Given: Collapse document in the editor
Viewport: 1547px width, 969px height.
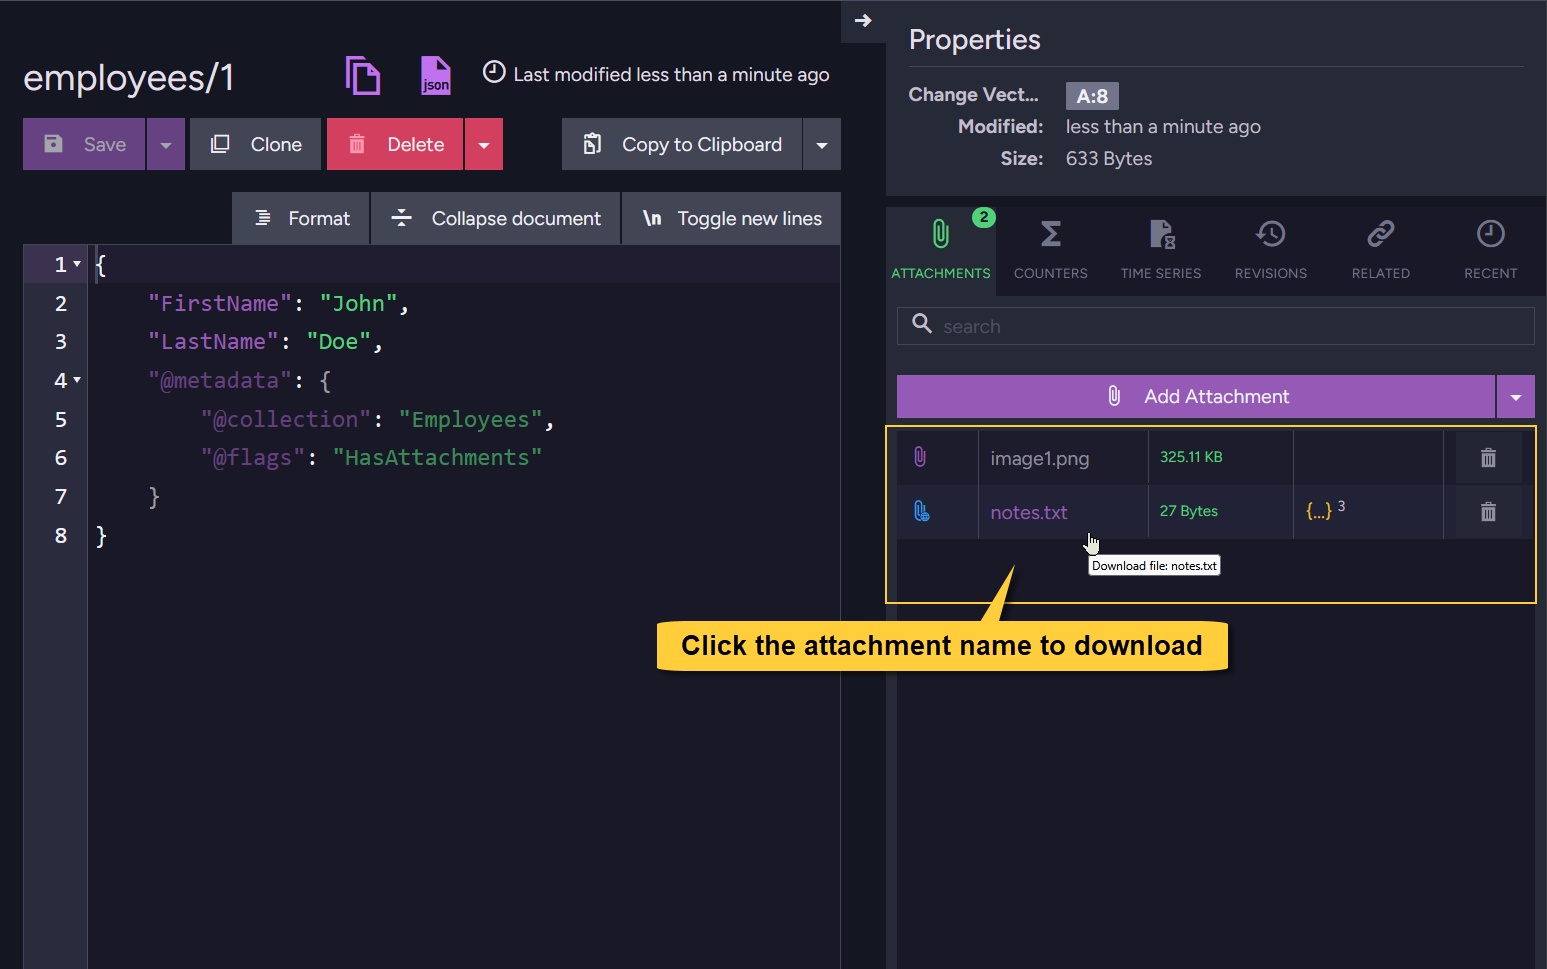Looking at the screenshot, I should (x=496, y=218).
